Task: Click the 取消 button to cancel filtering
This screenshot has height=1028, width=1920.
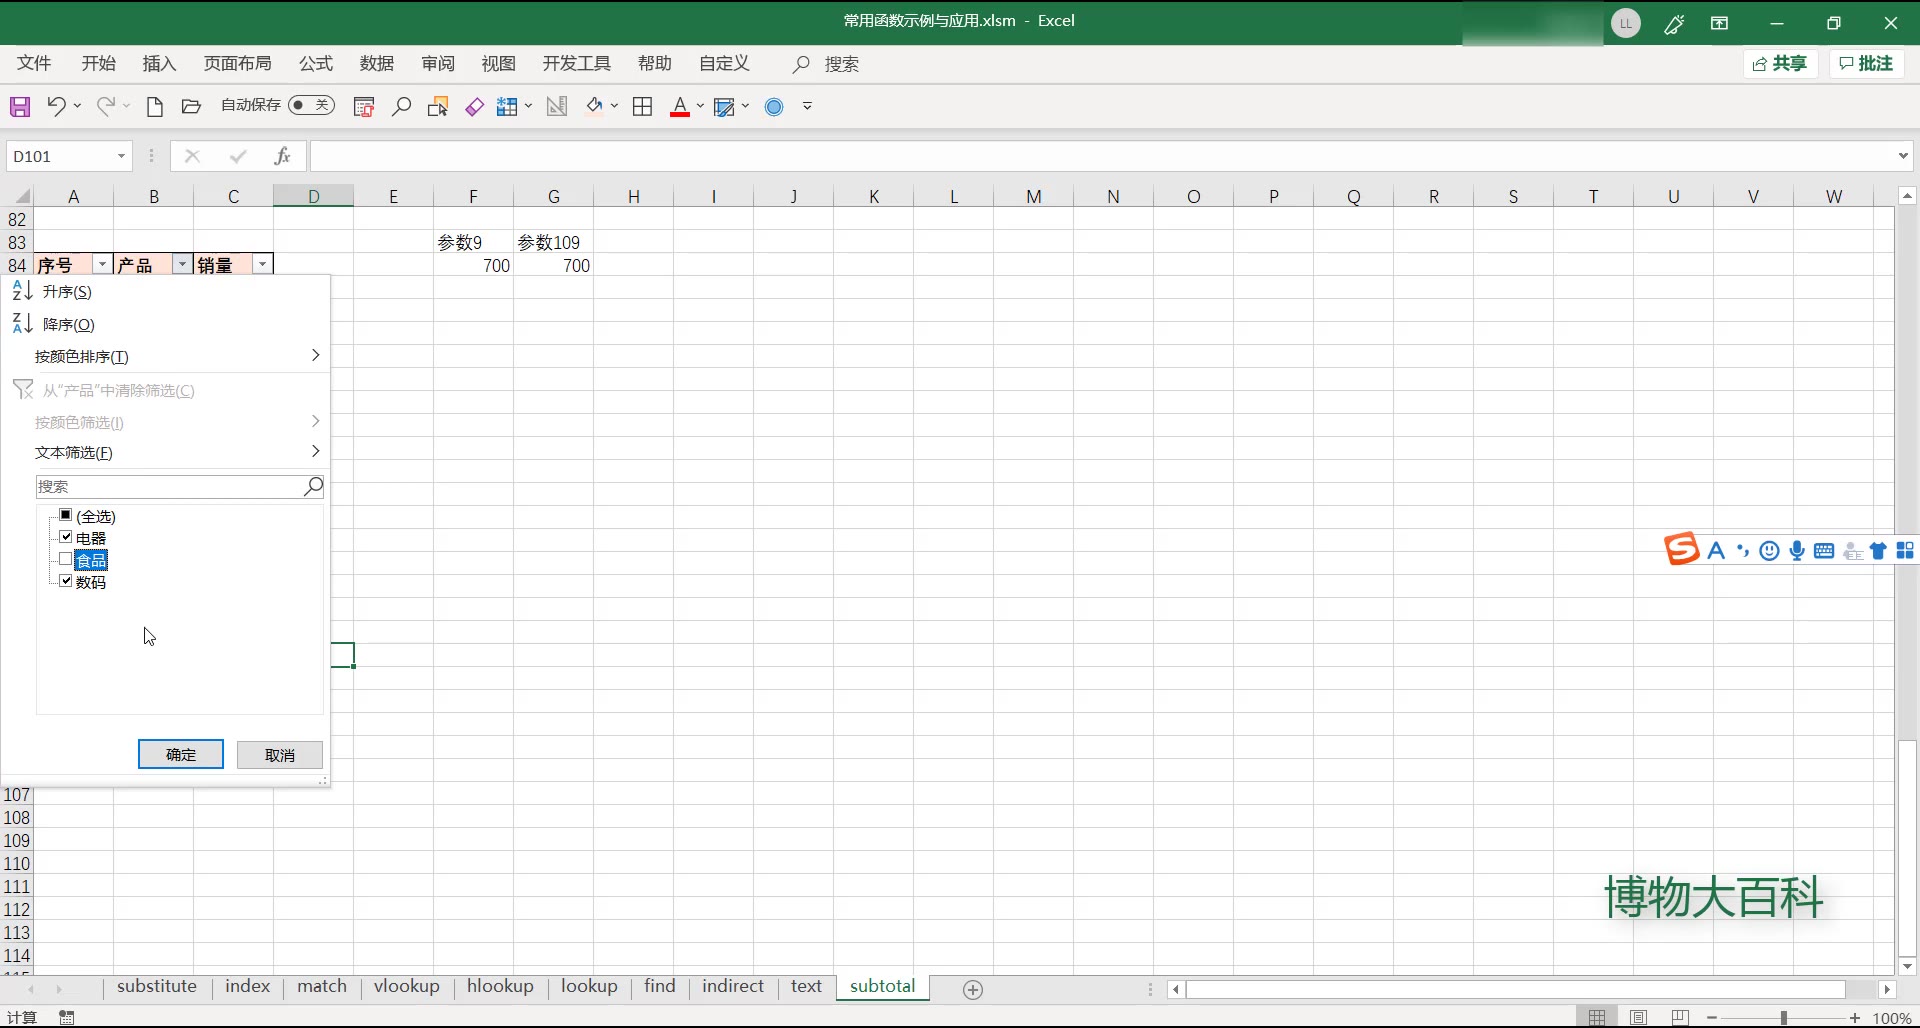Action: click(279, 754)
